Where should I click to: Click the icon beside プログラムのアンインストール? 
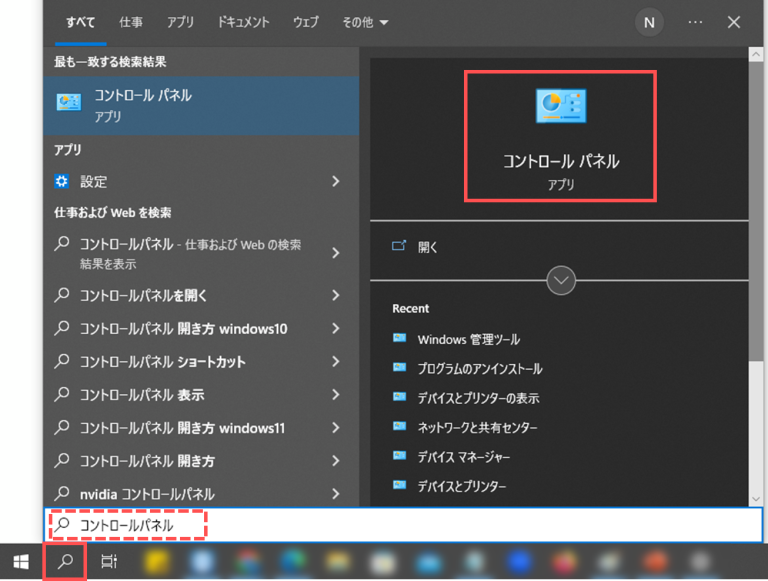point(400,367)
